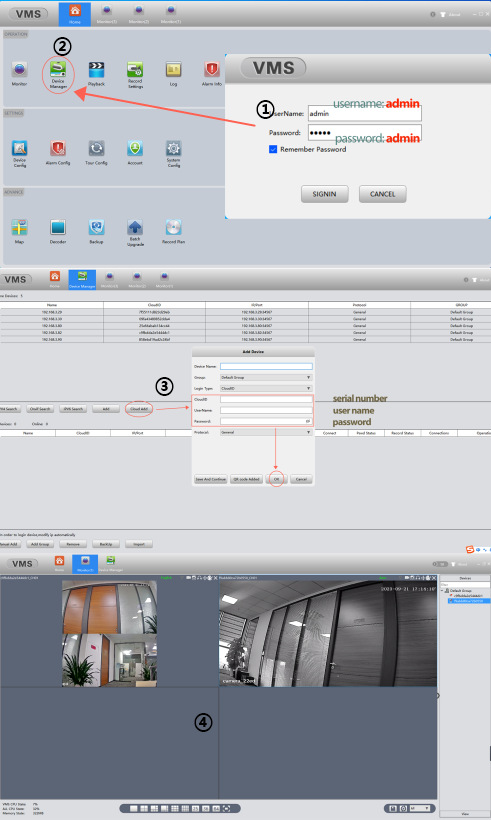491x820 pixels.
Task: Expand the Login Type dropdown
Action: point(266,388)
